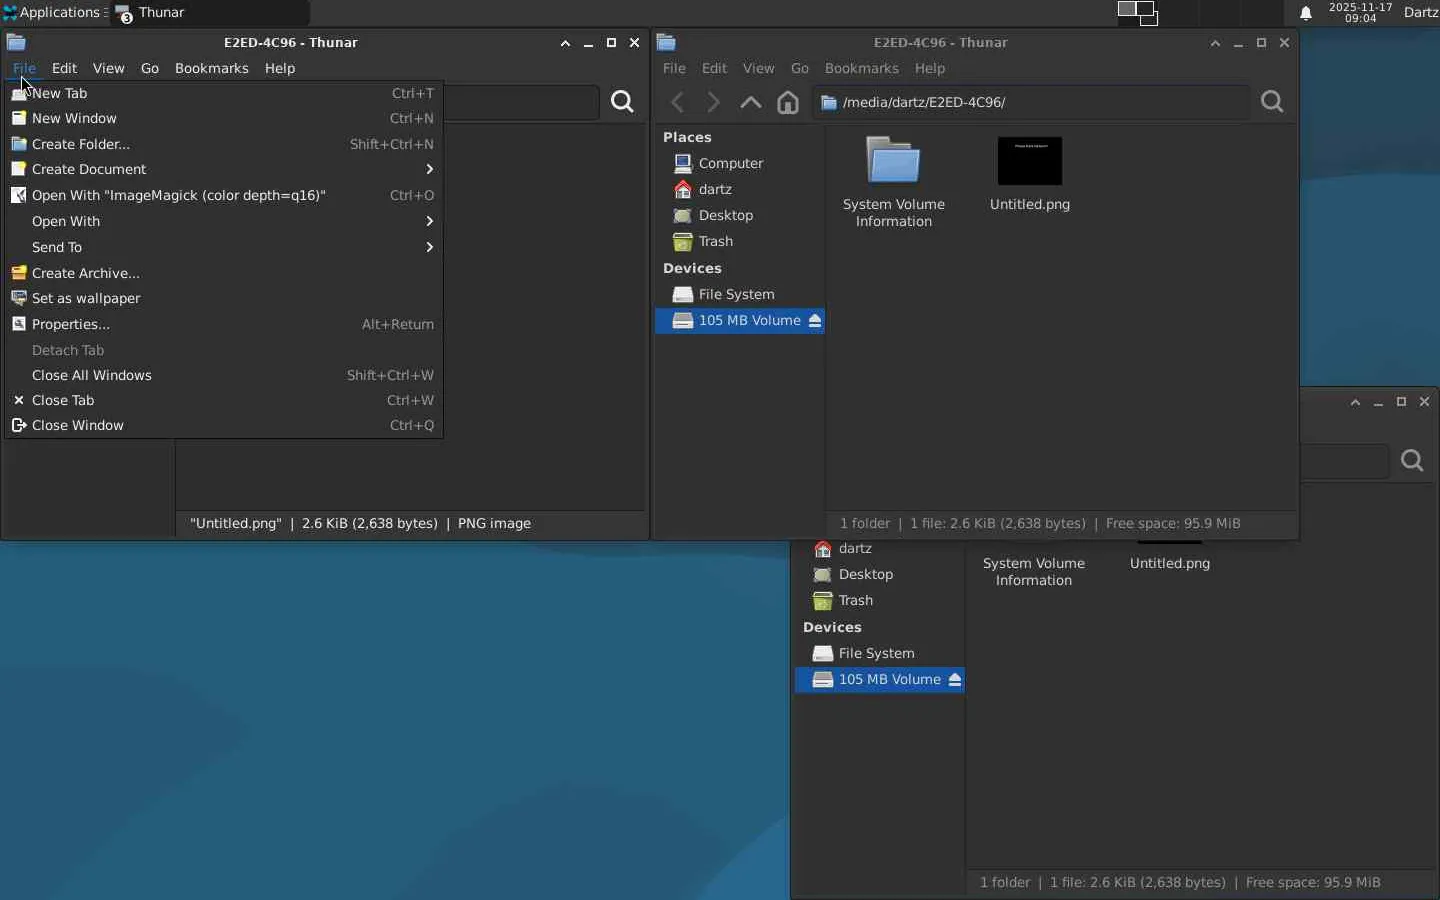Screen dimensions: 1440x900
Task: Open the parent folder using the up arrow
Action: point(751,102)
